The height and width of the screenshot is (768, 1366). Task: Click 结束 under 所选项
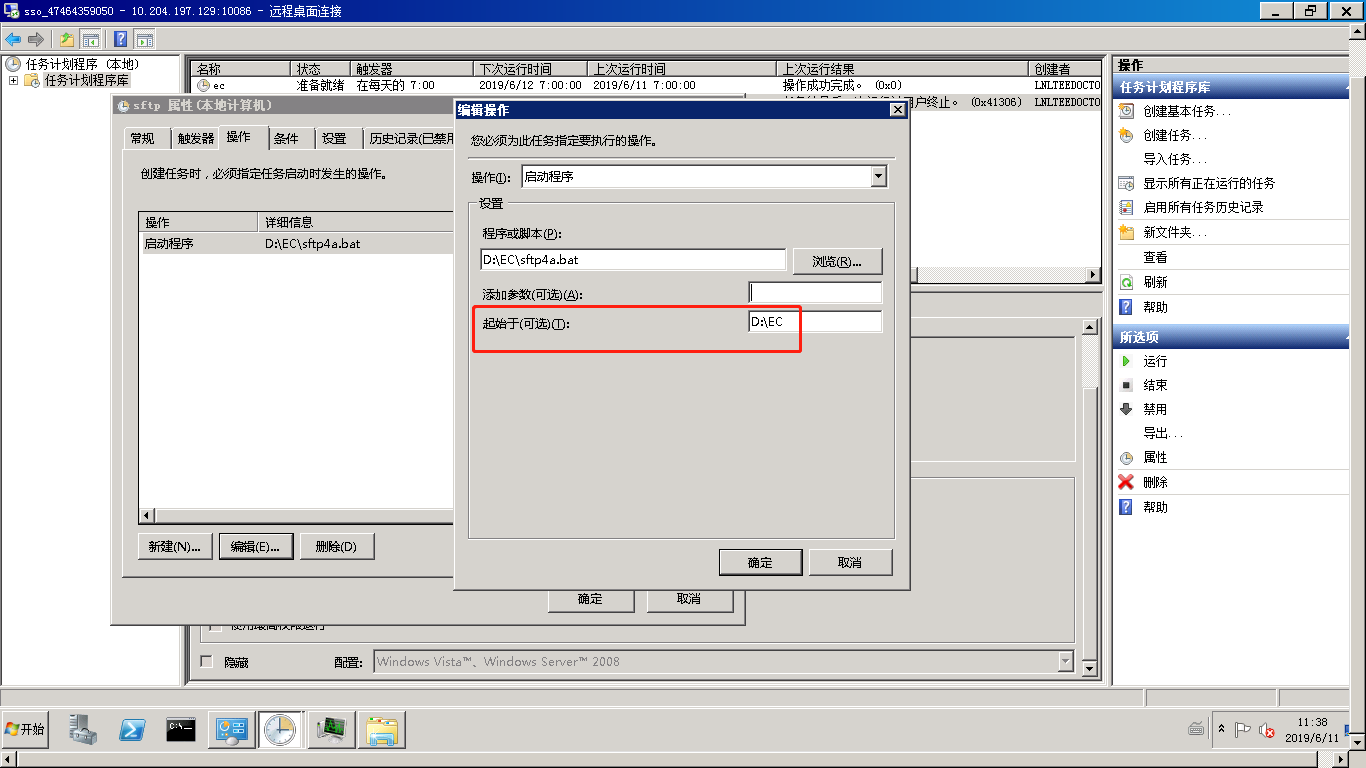coord(1155,385)
